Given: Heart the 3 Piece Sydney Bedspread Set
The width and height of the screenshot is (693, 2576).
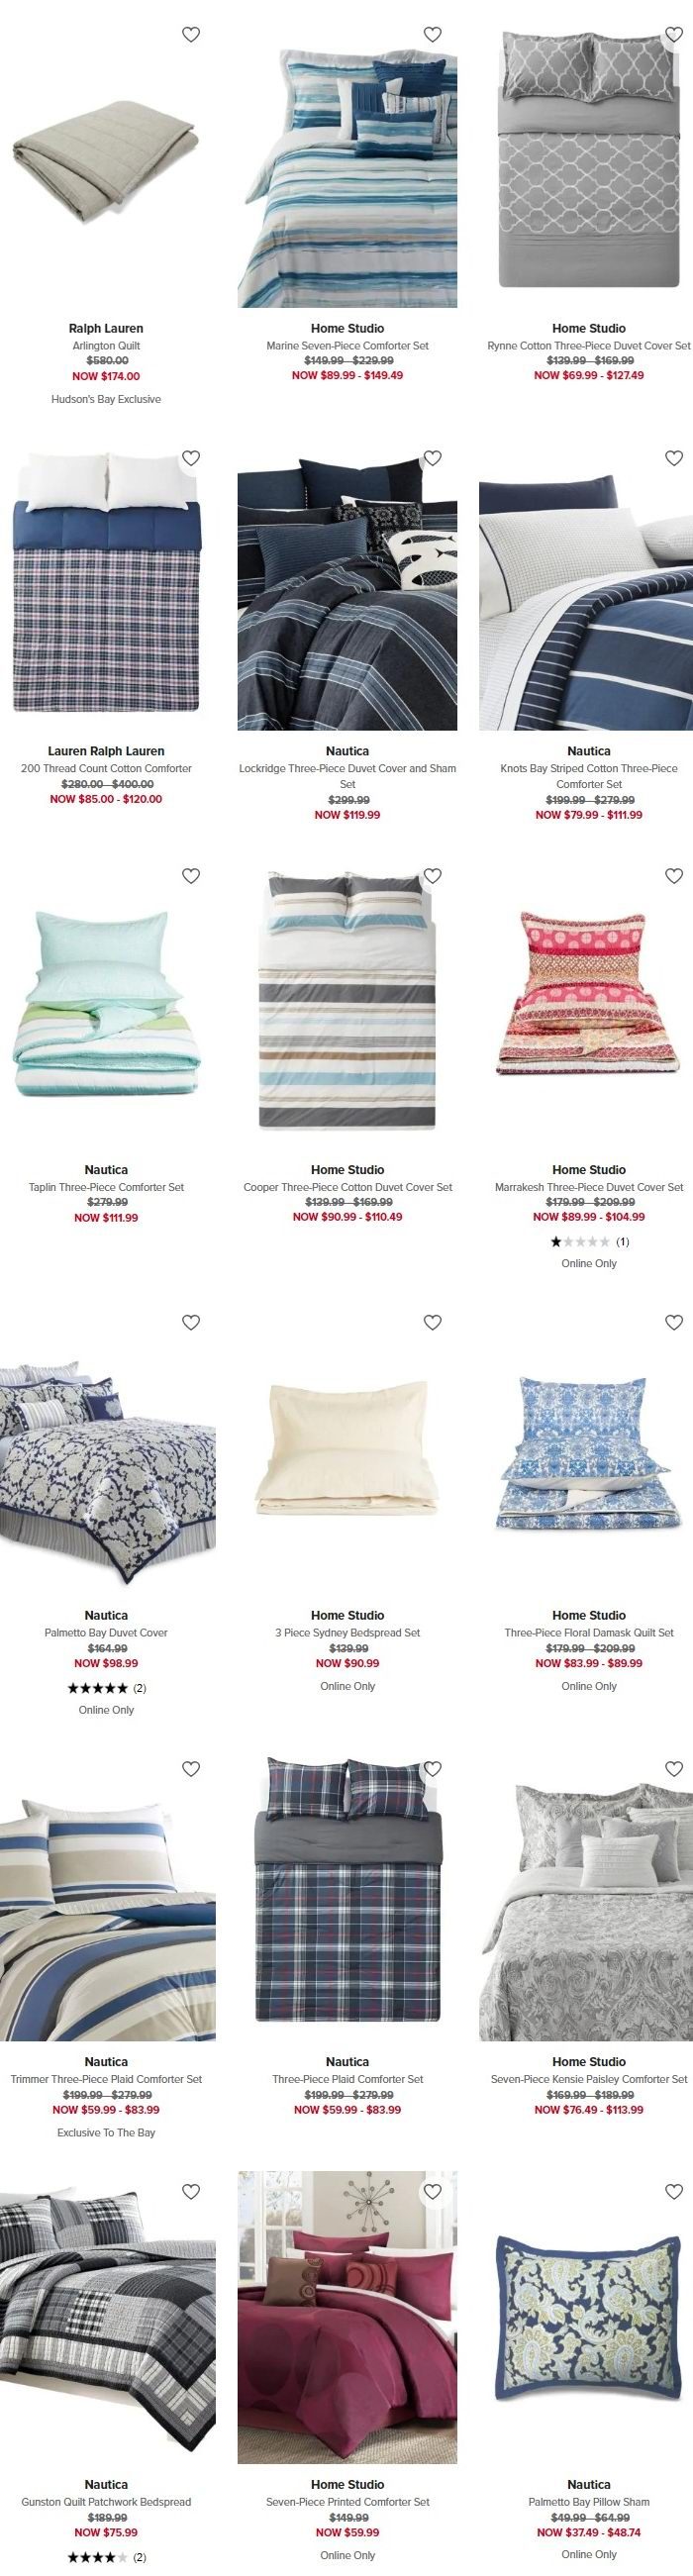Looking at the screenshot, I should click(x=433, y=1322).
